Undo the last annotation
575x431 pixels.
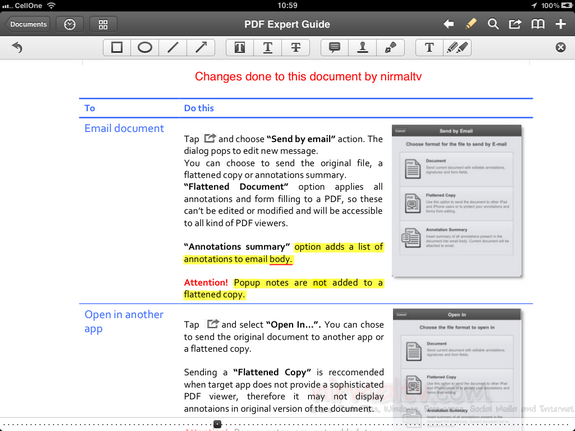click(x=17, y=47)
